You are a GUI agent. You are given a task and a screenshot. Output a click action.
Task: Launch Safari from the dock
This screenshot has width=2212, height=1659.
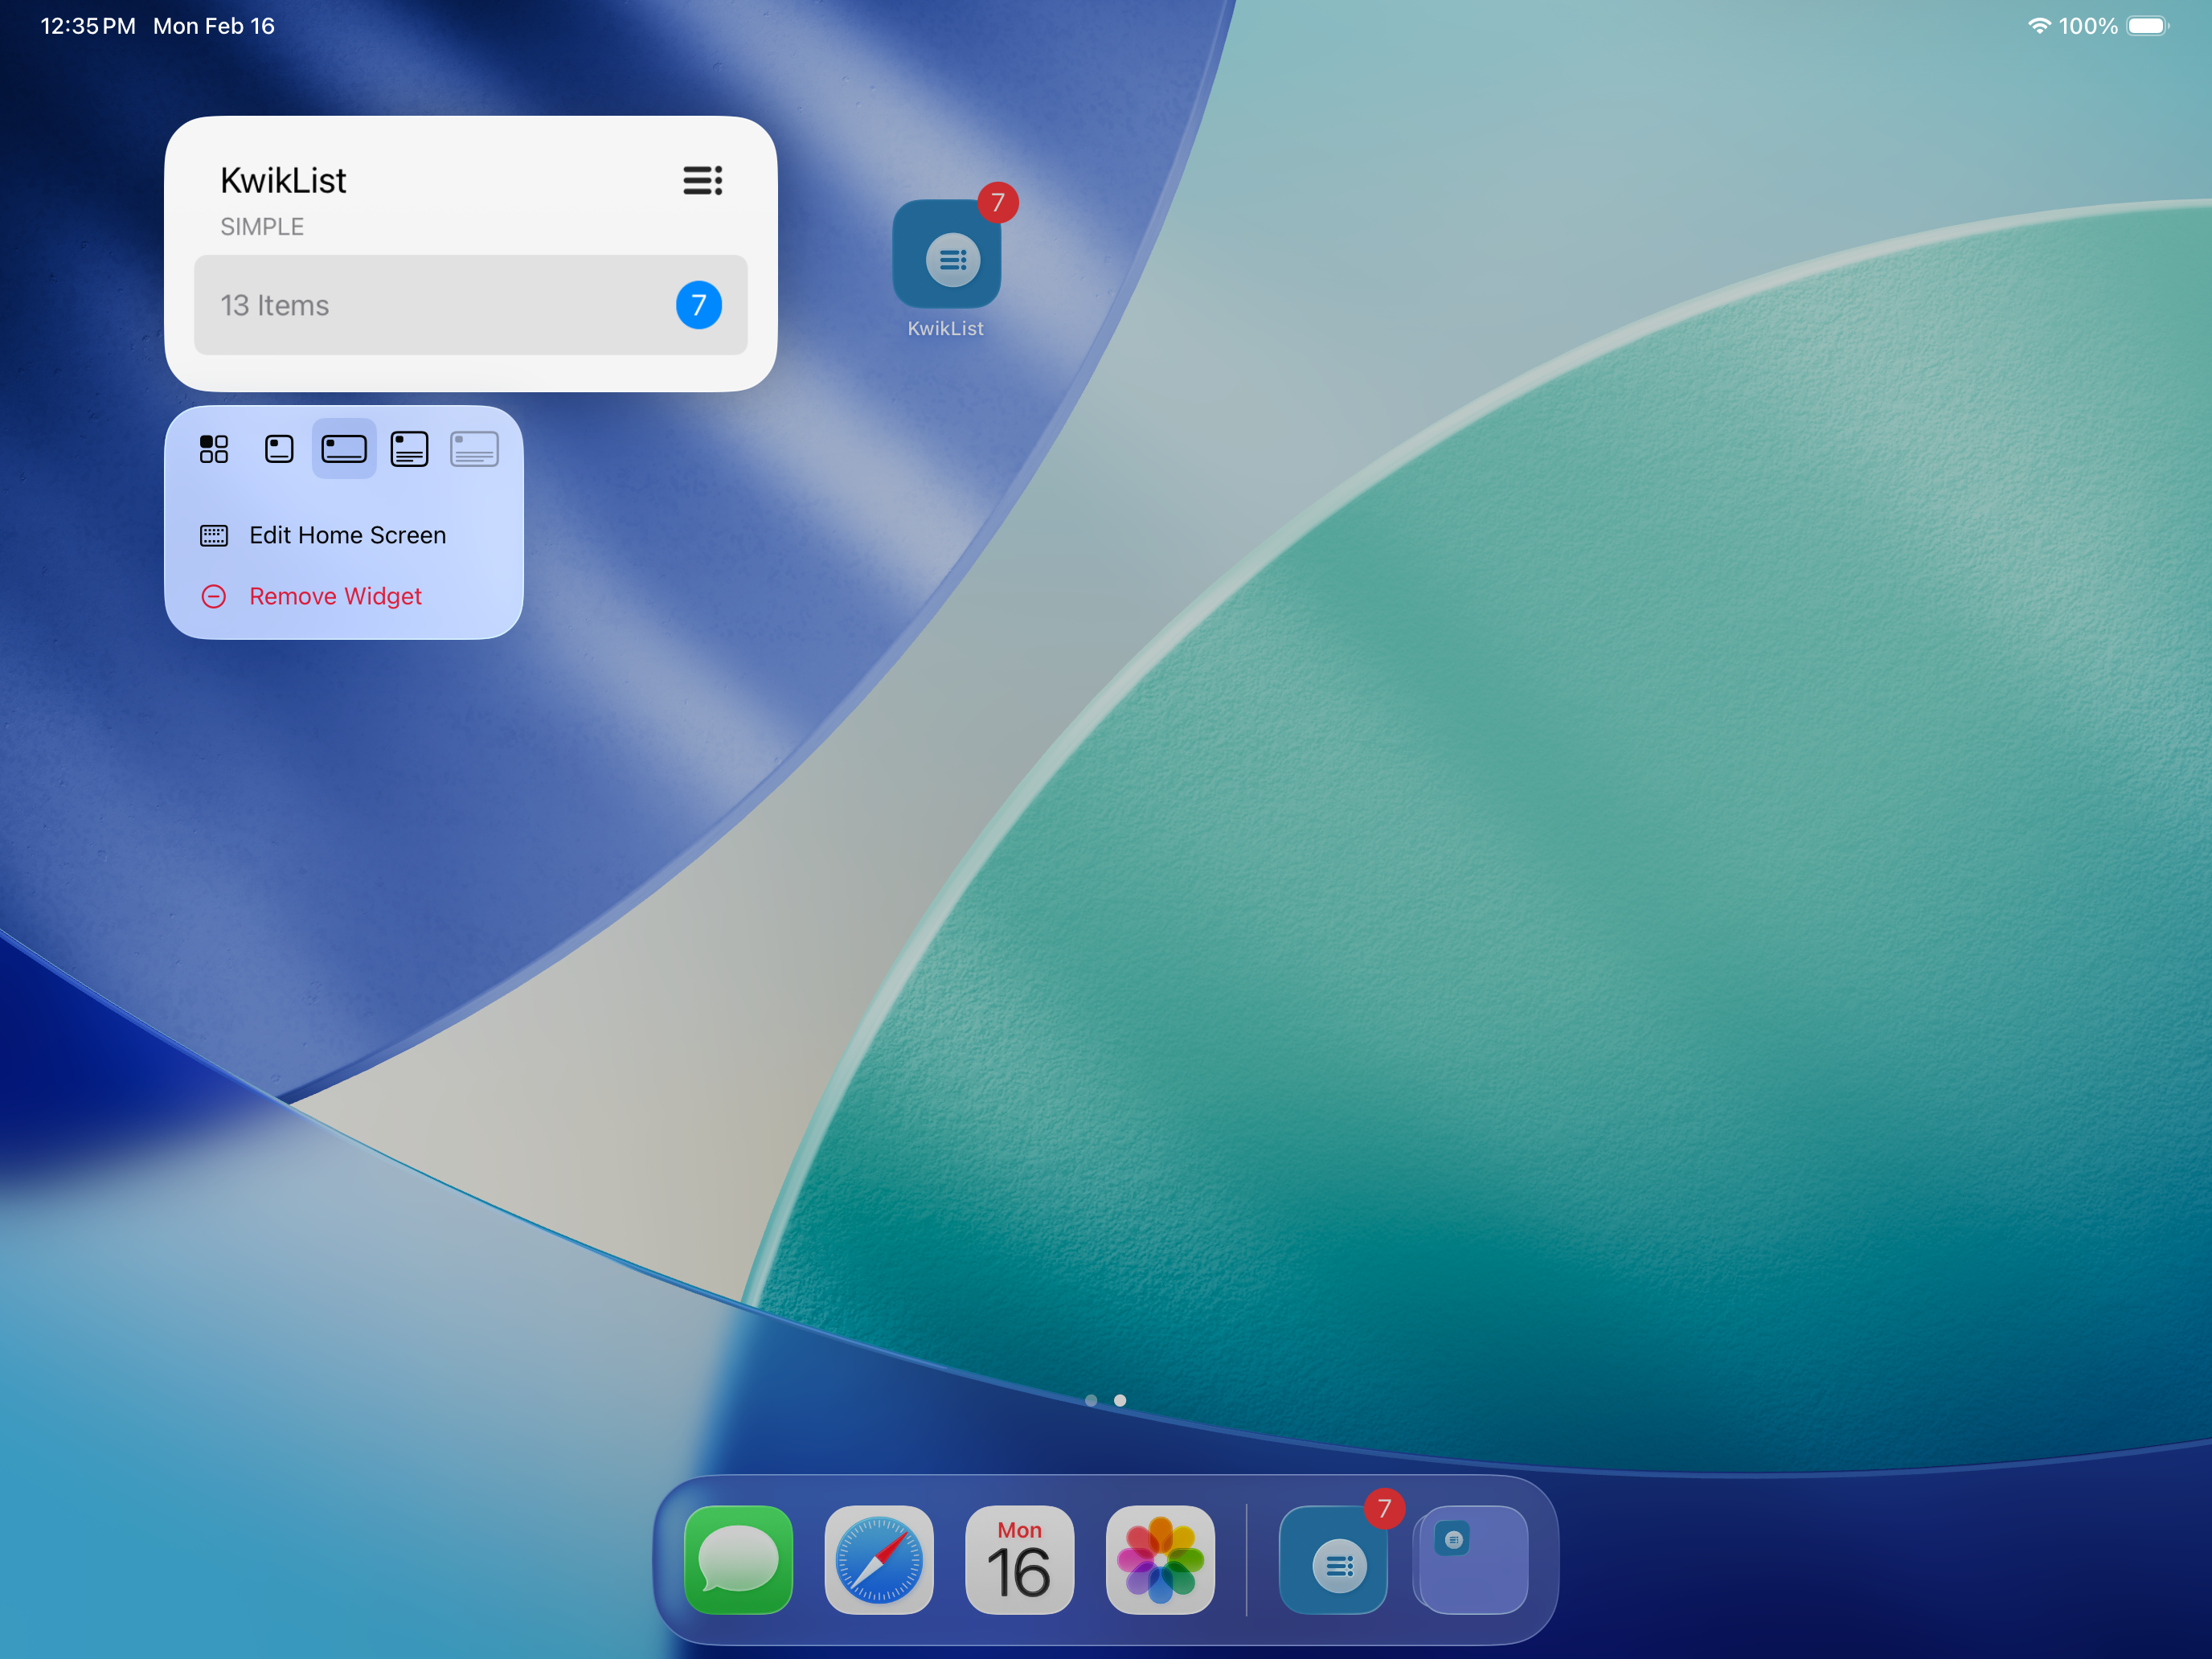click(879, 1559)
